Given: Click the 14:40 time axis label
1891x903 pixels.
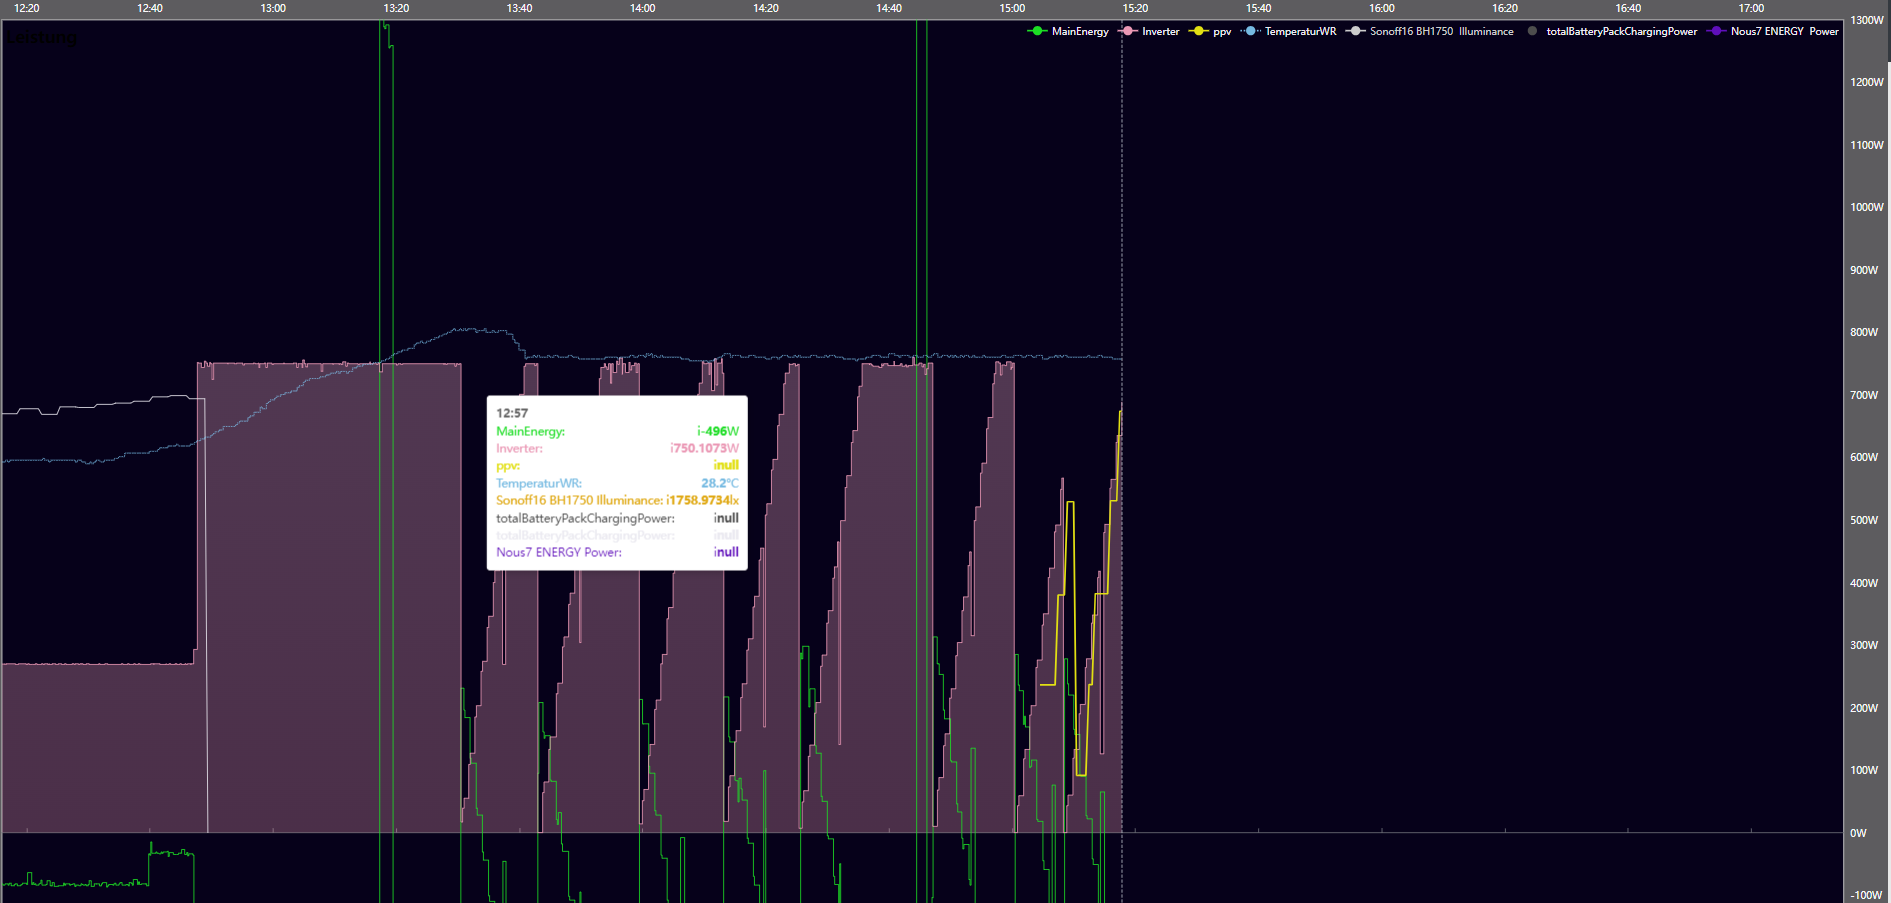Looking at the screenshot, I should [x=889, y=8].
